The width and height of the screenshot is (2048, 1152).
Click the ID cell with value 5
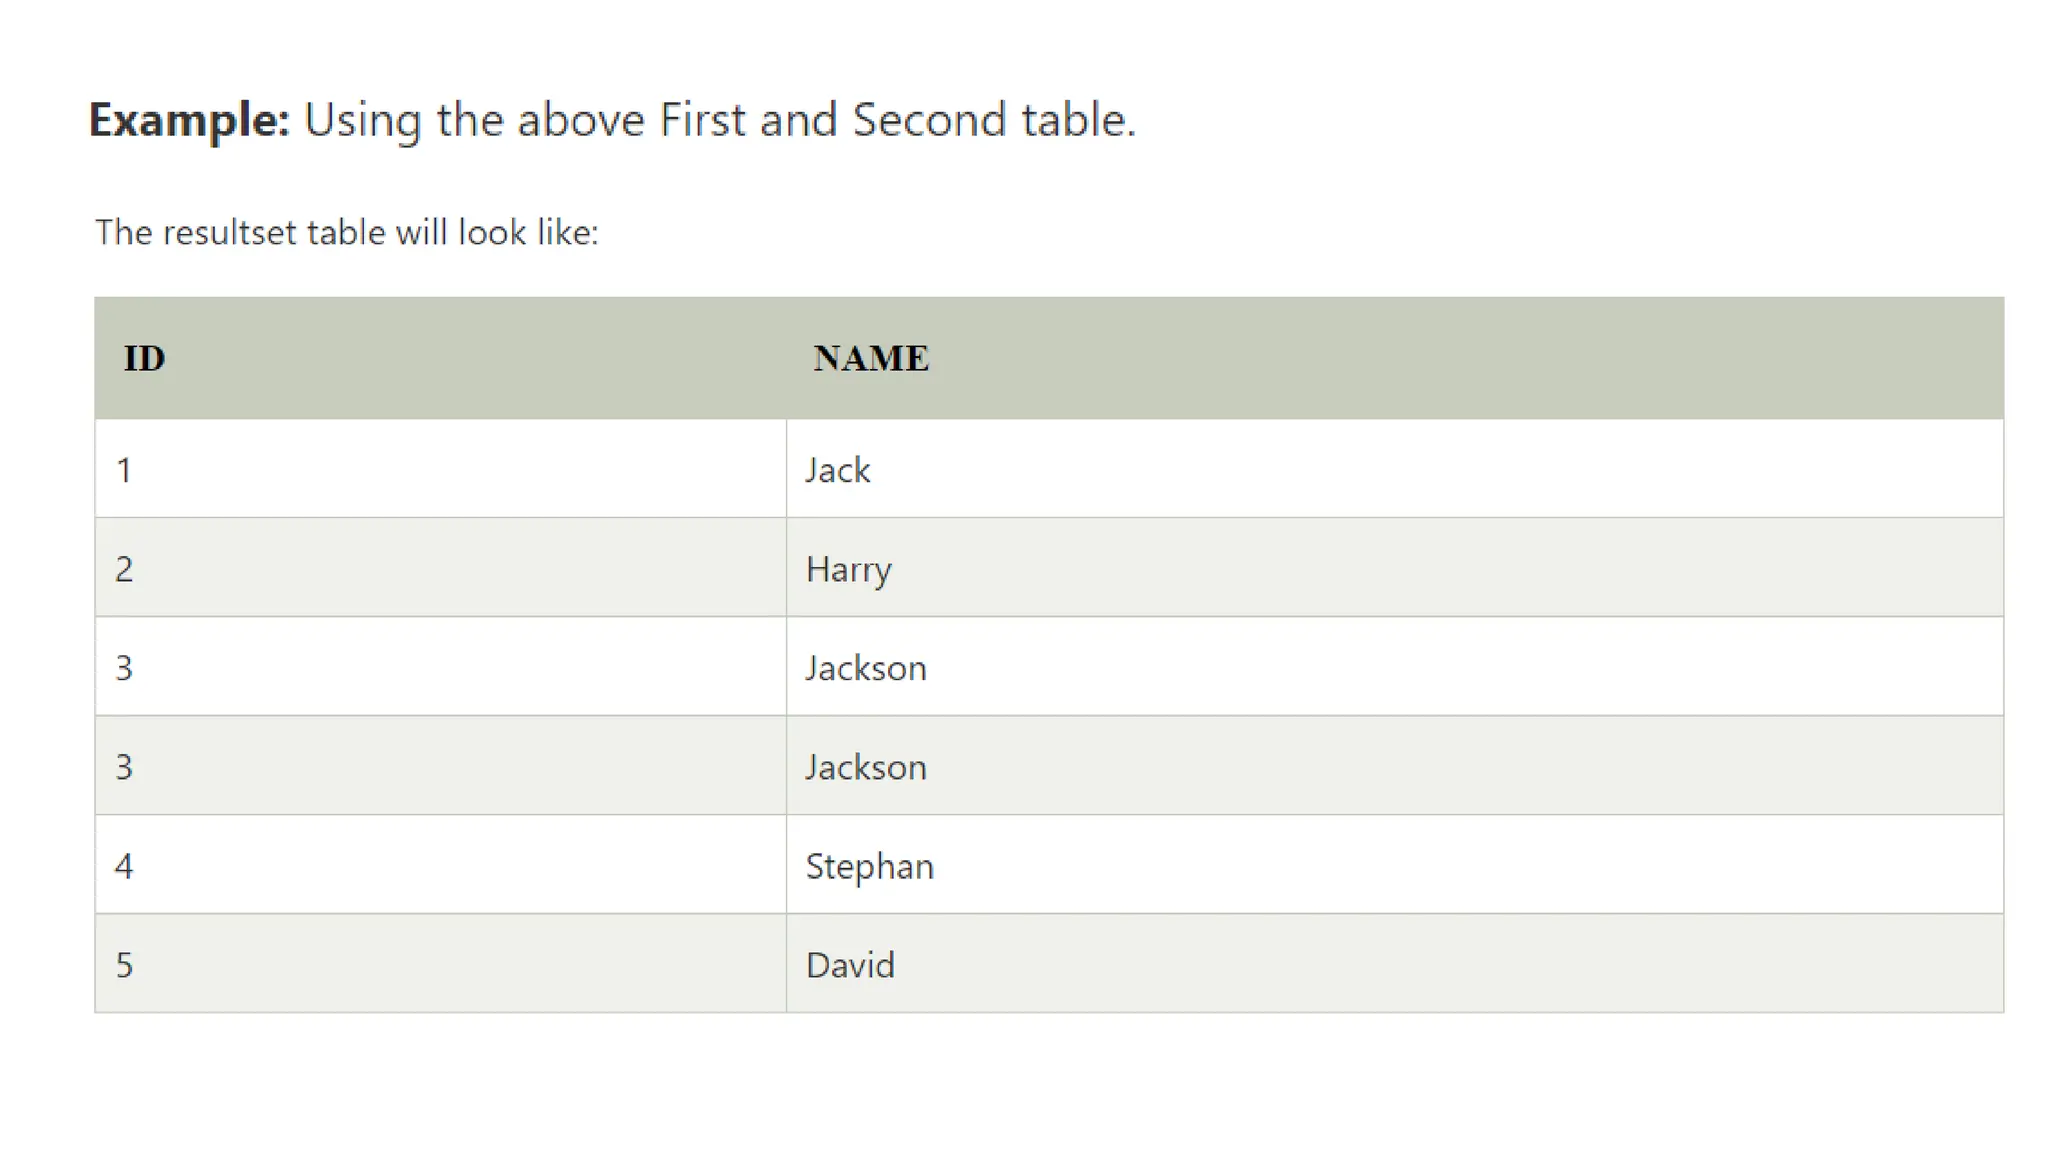[124, 965]
